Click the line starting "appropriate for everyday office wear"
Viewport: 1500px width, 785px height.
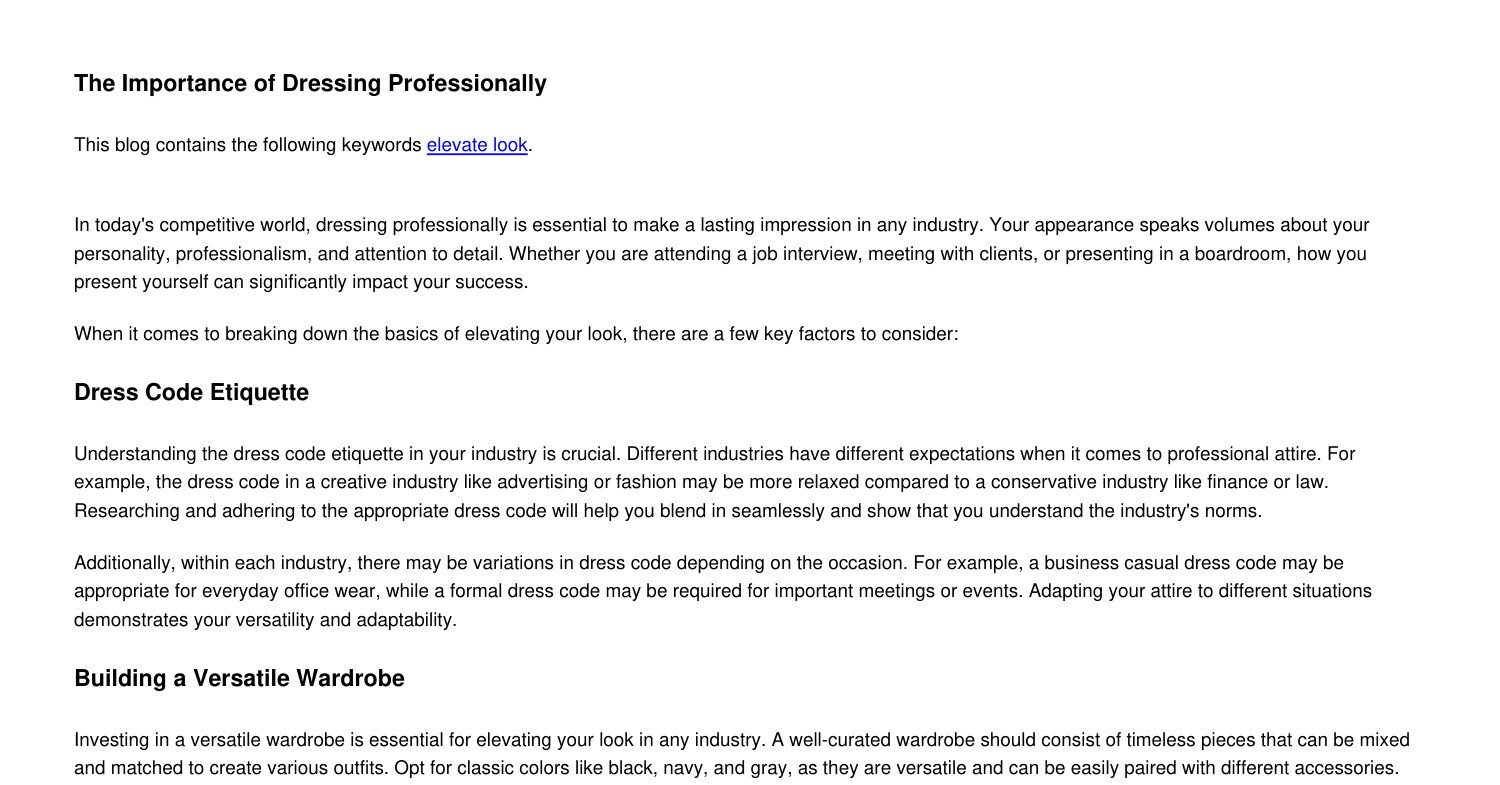coord(722,591)
